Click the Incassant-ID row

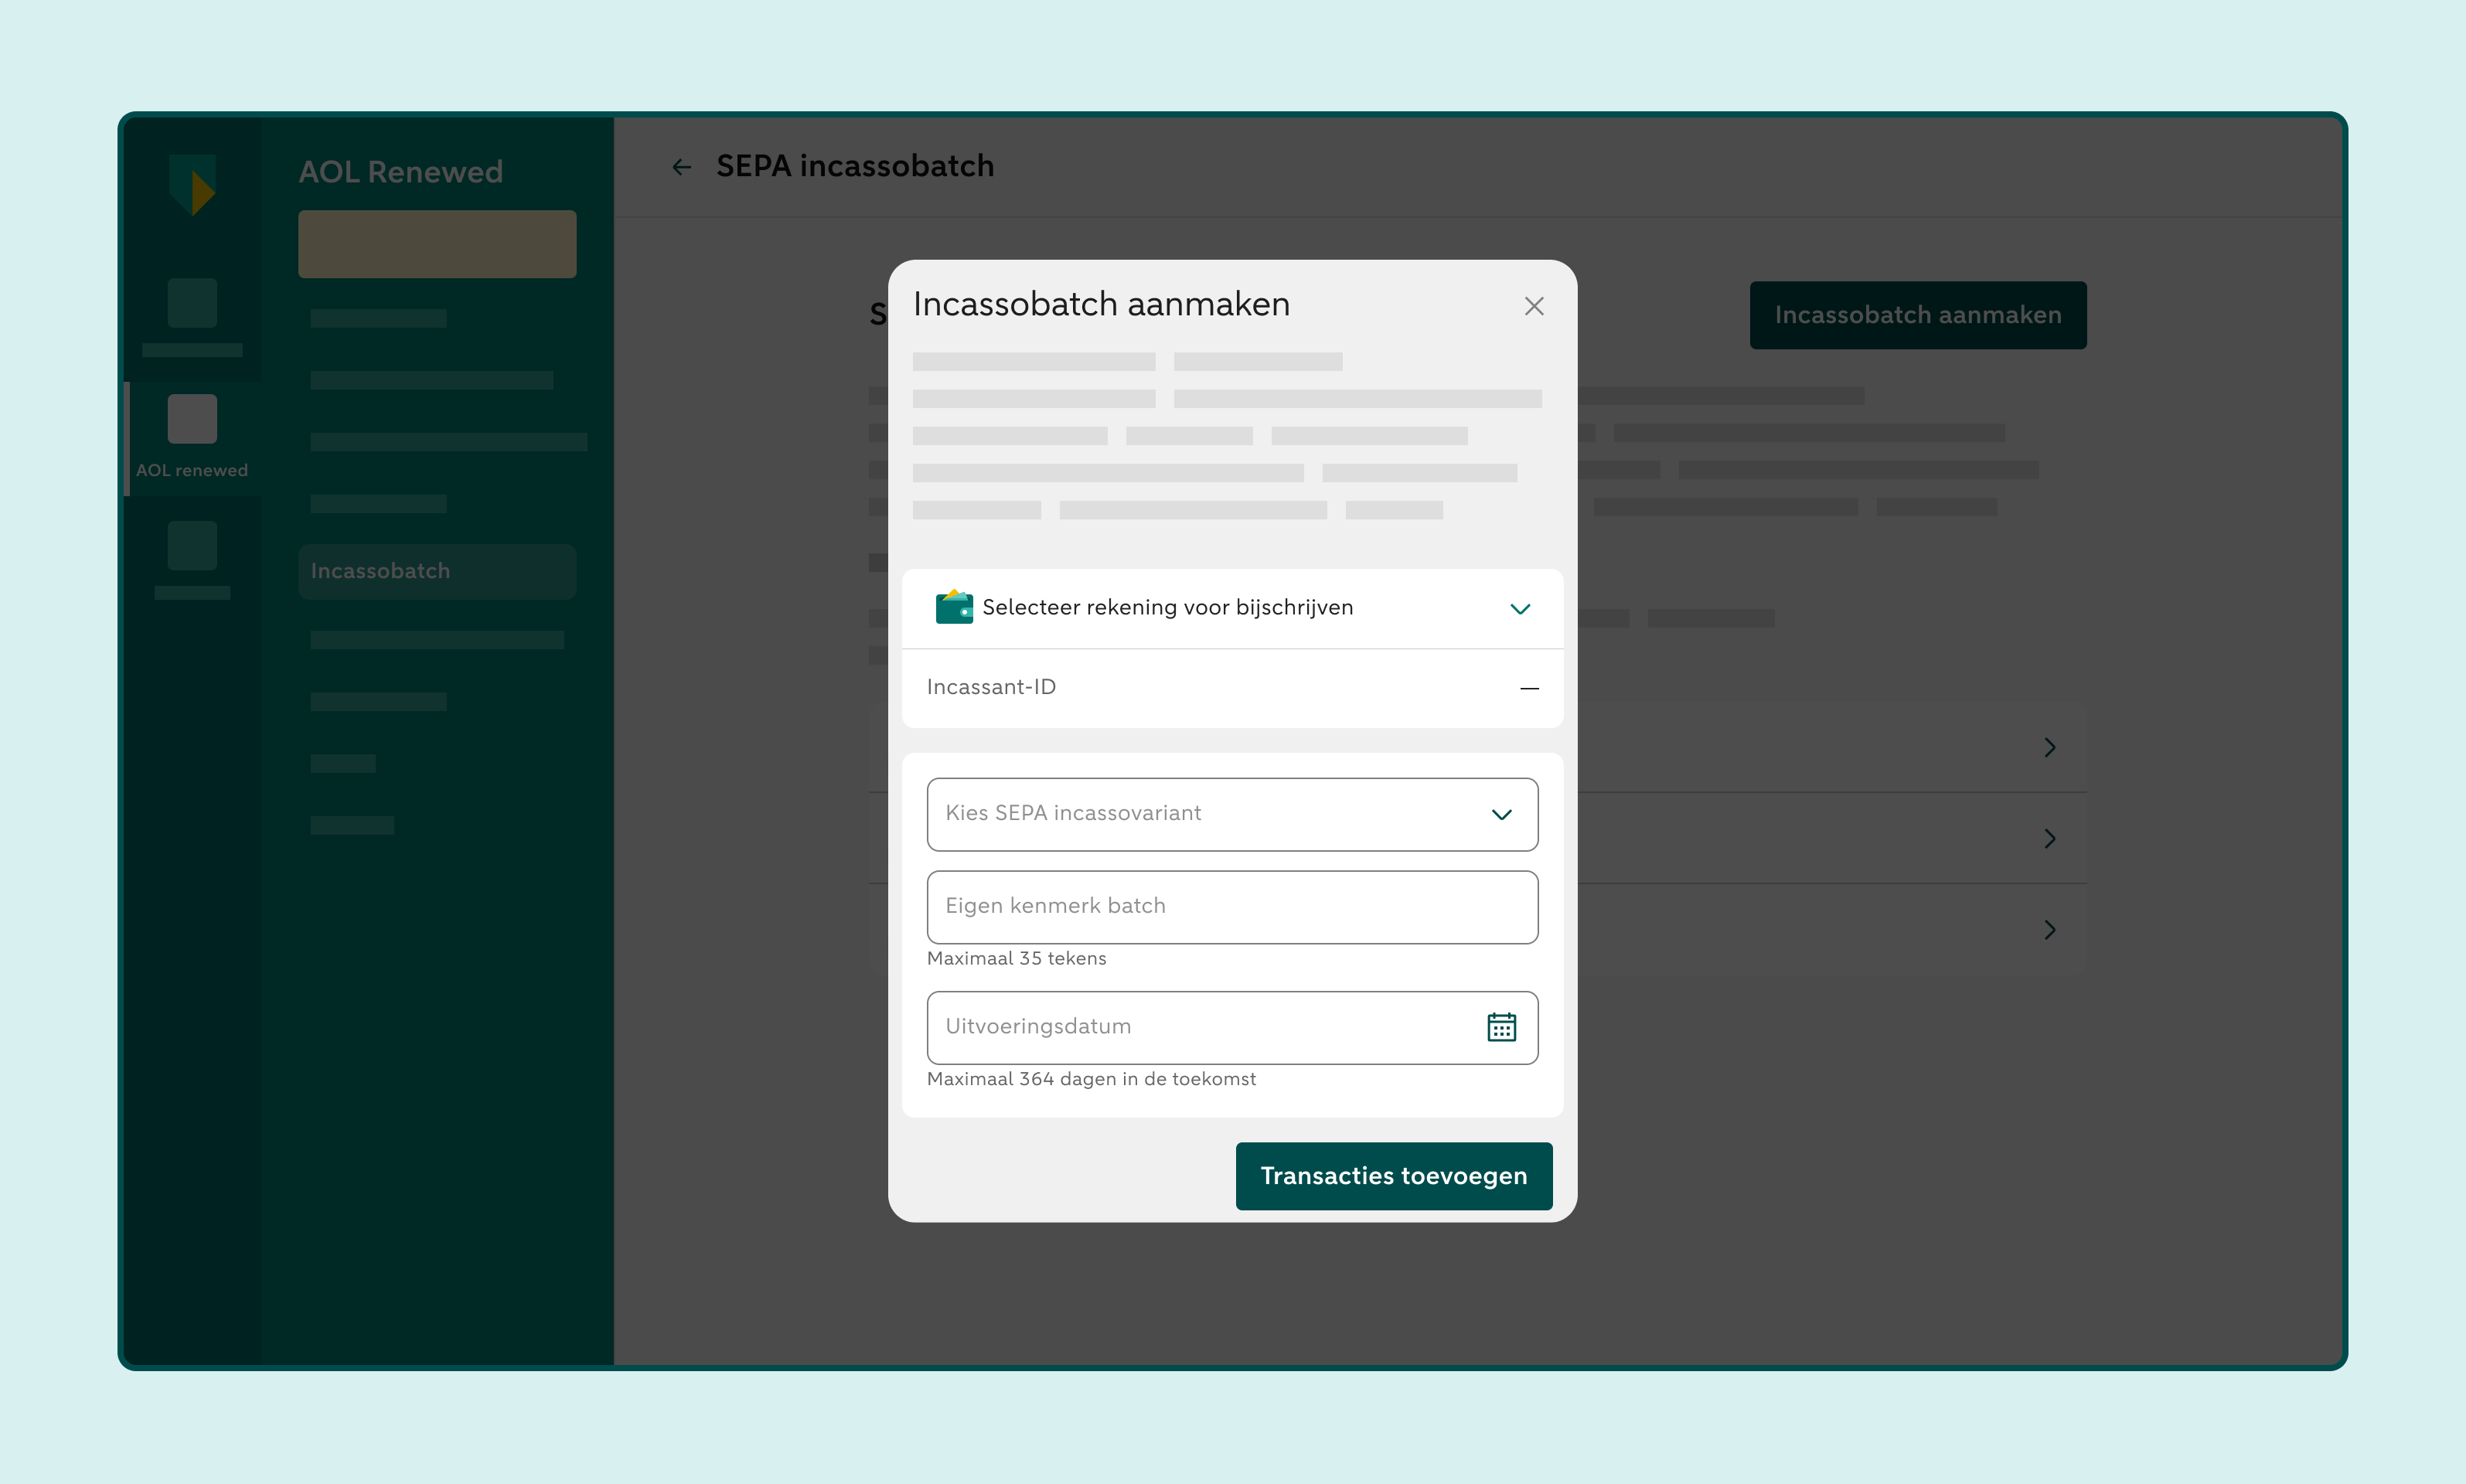[x=1233, y=688]
